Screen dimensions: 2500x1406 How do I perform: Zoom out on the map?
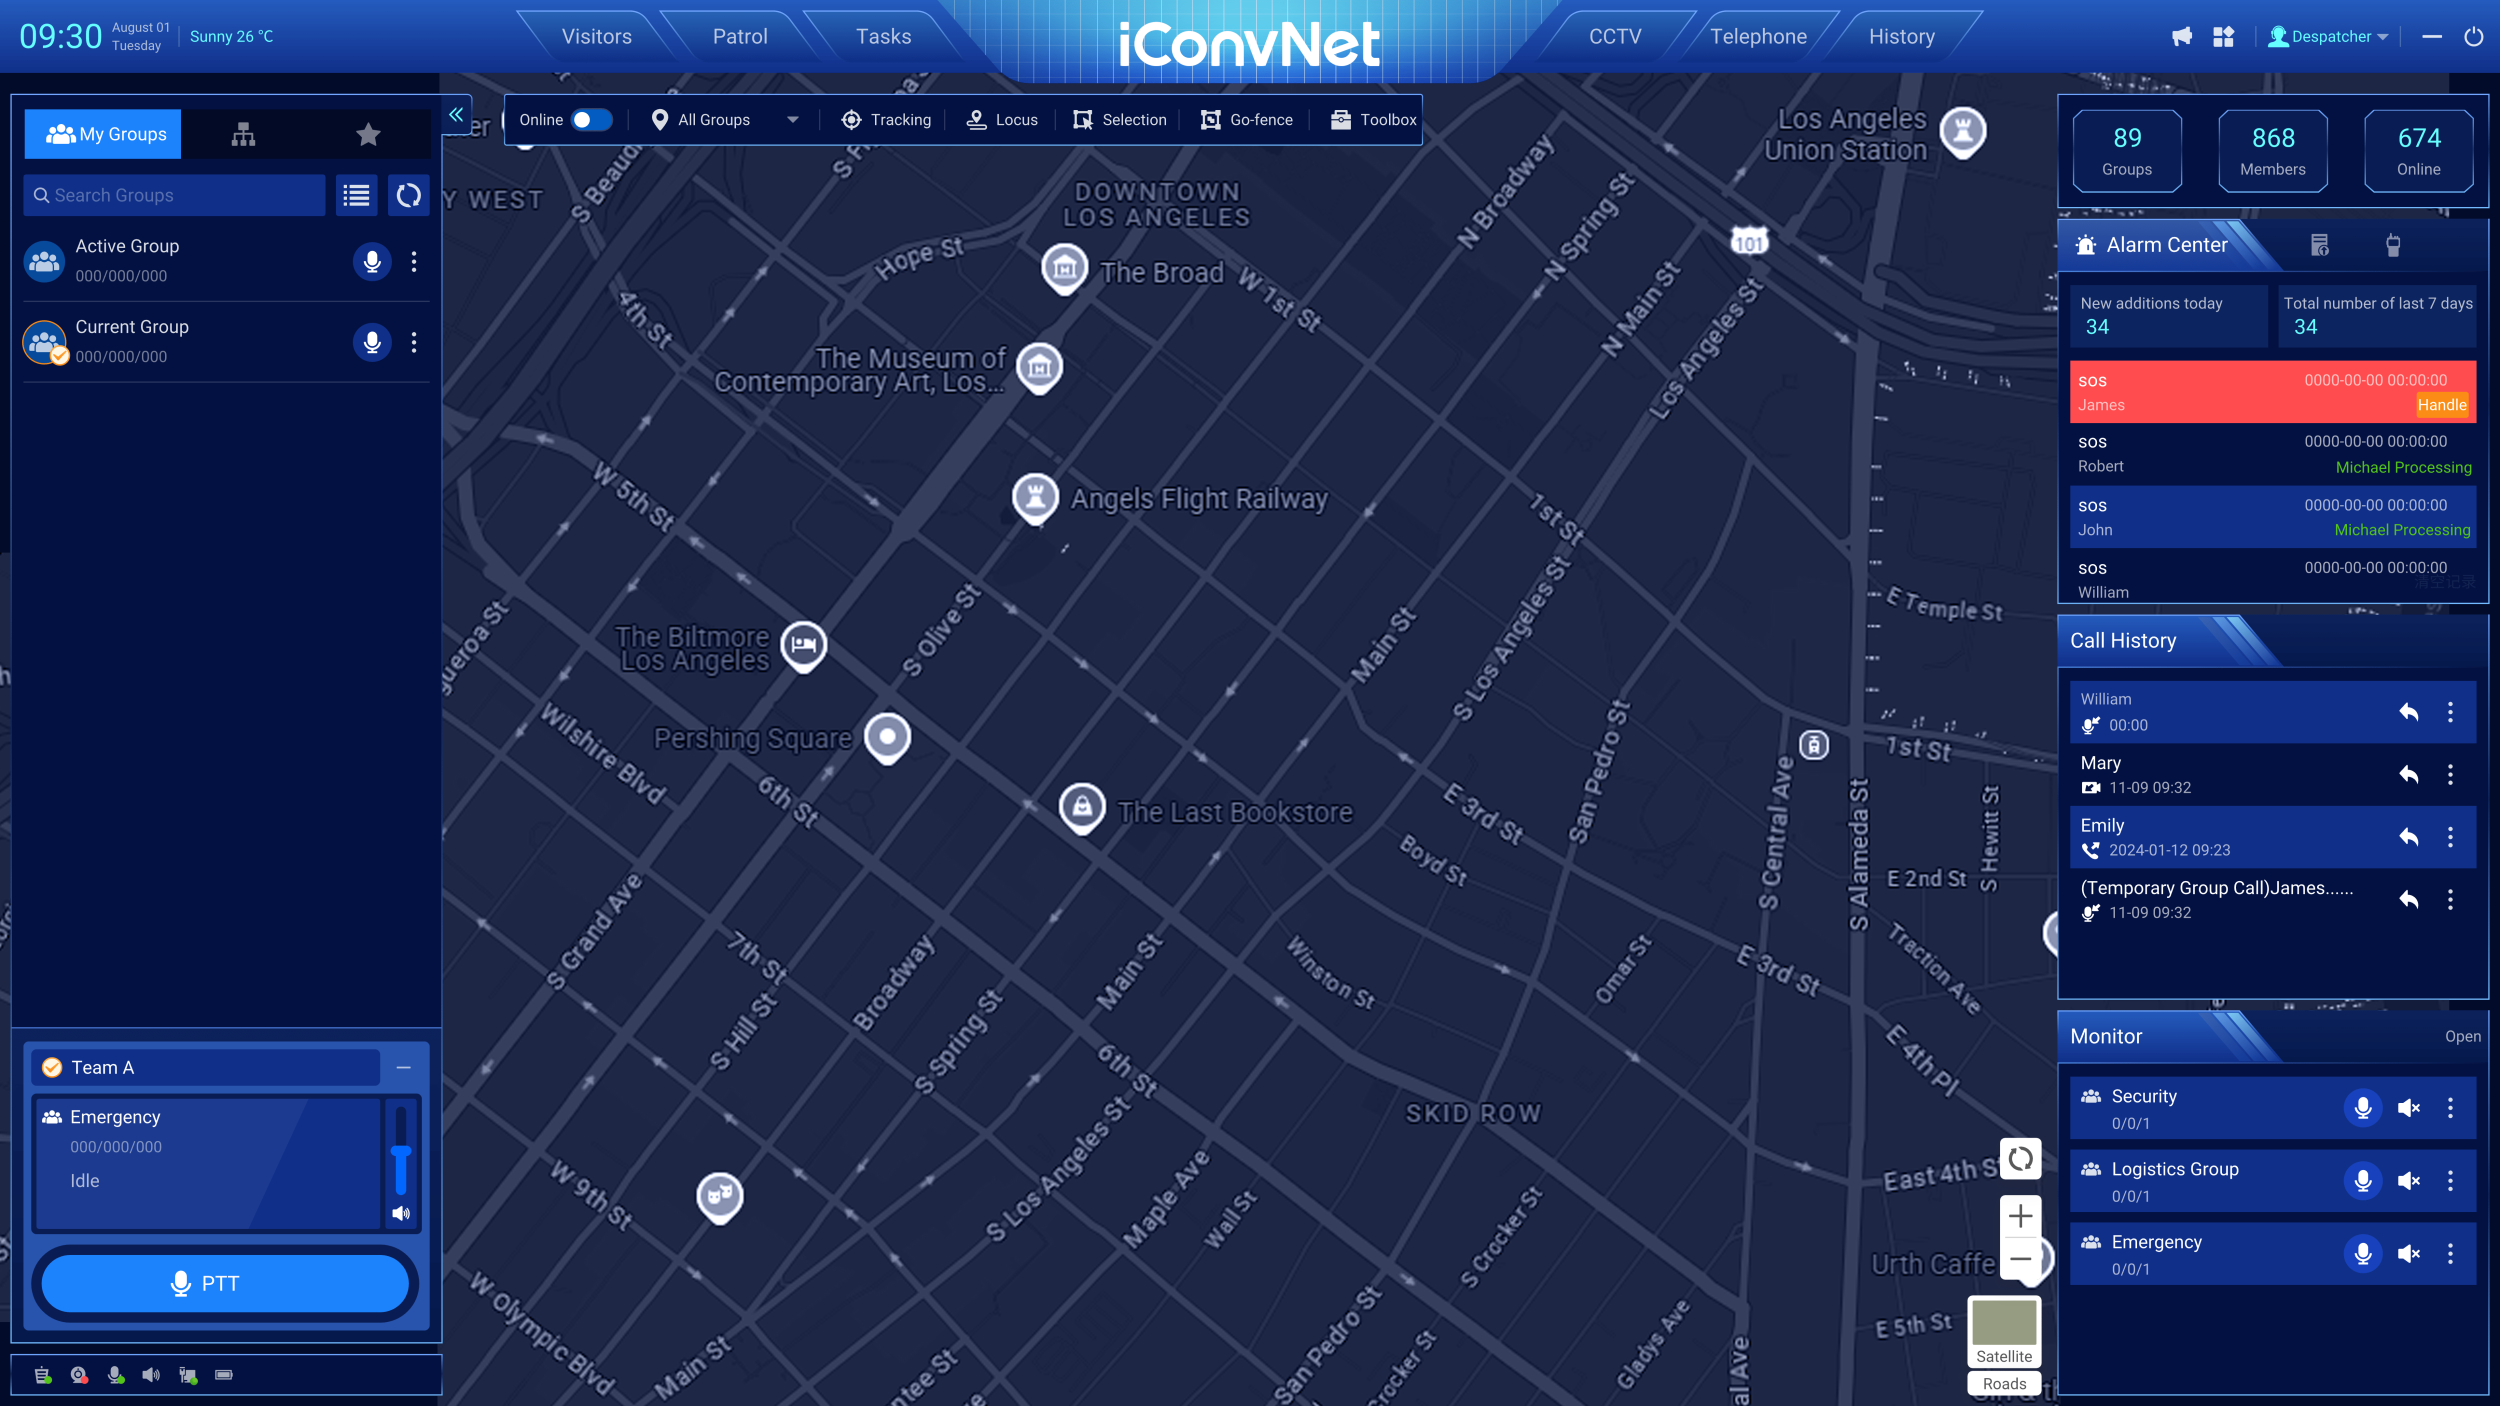click(x=2020, y=1259)
